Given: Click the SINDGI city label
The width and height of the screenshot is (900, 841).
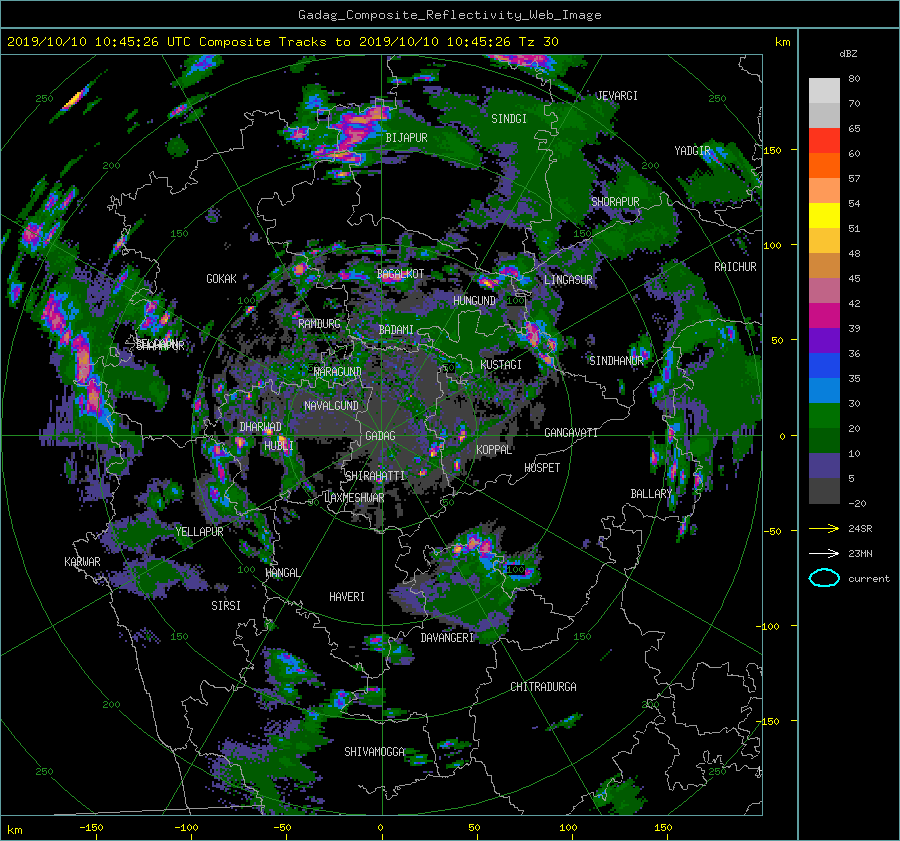Looking at the screenshot, I should pos(509,119).
